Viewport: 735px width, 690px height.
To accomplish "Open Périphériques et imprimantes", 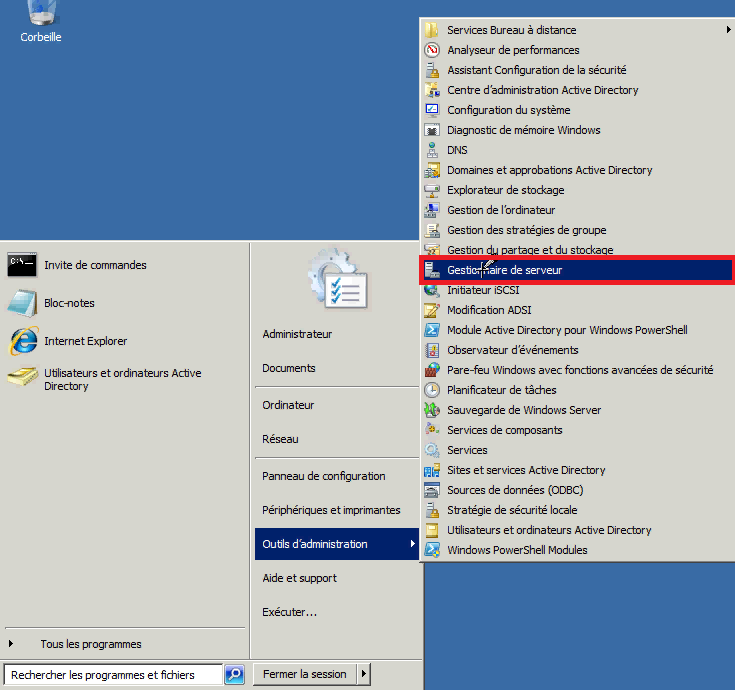I will pos(331,510).
